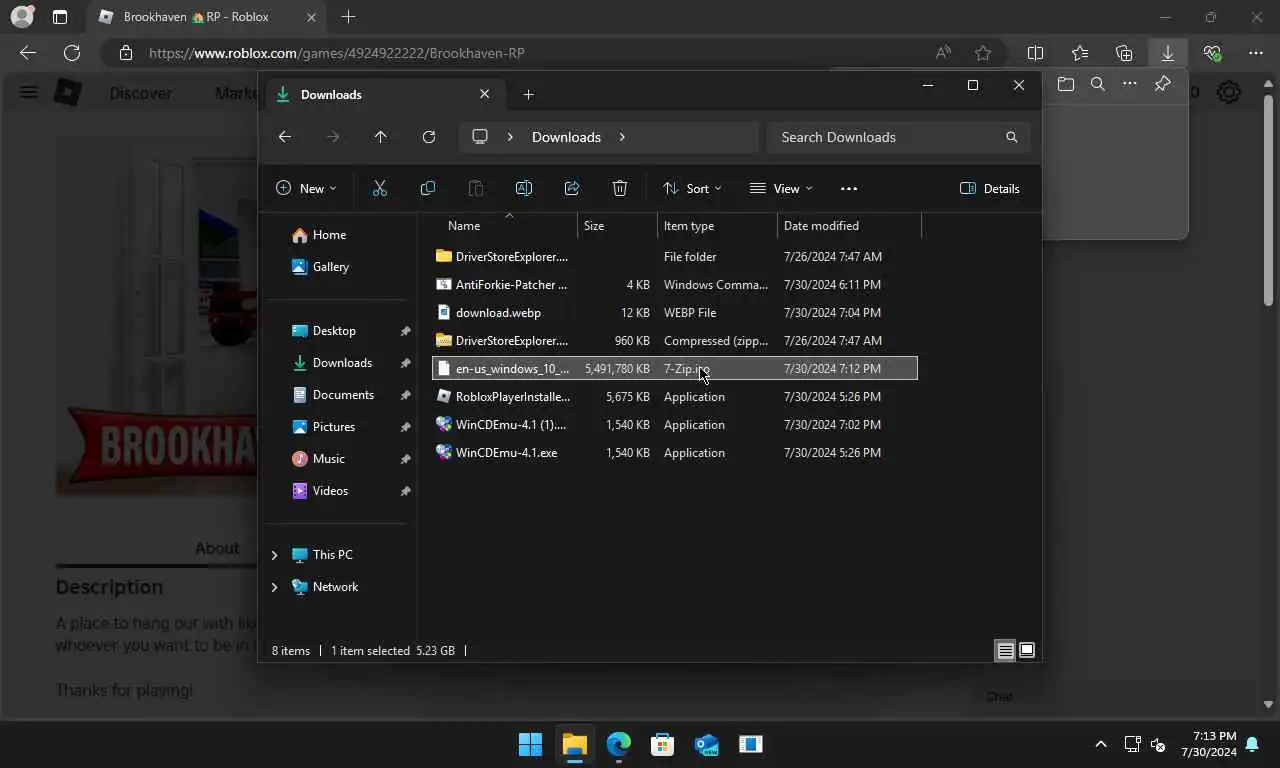Open Roblox settings gear icon
The height and width of the screenshot is (768, 1280).
point(1229,93)
